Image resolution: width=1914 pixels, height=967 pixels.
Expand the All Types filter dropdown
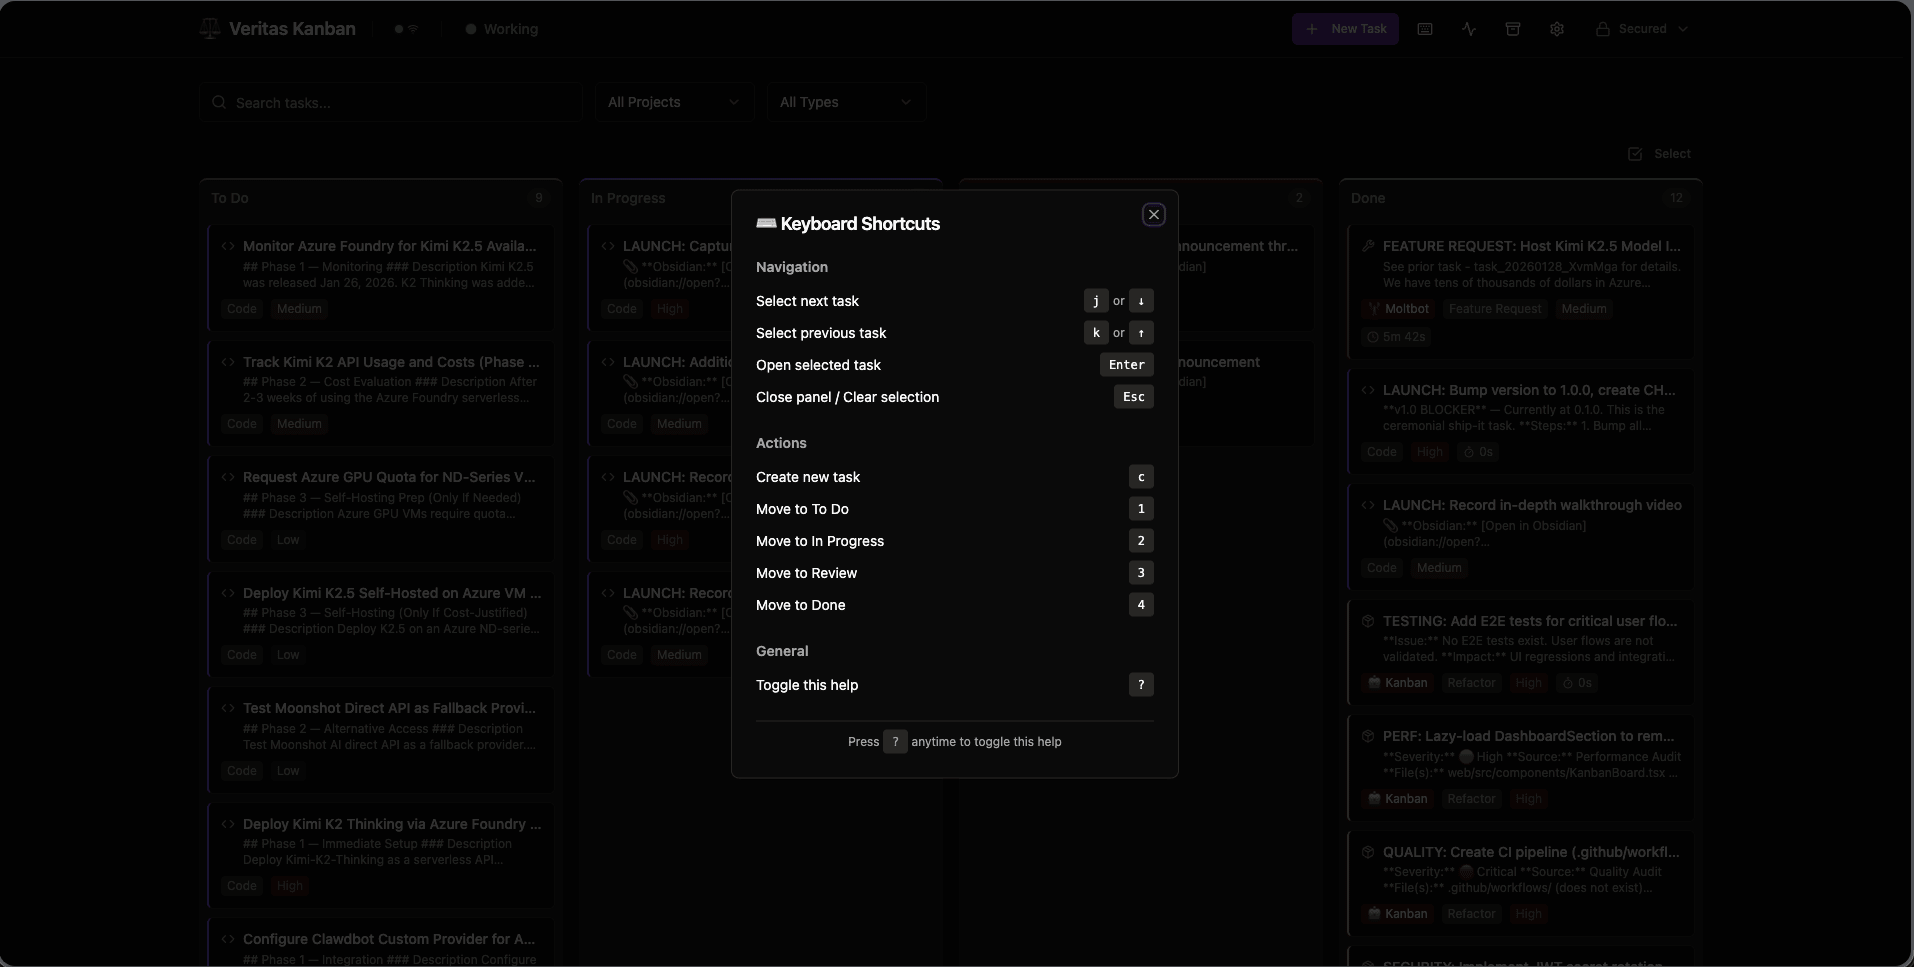pos(845,102)
